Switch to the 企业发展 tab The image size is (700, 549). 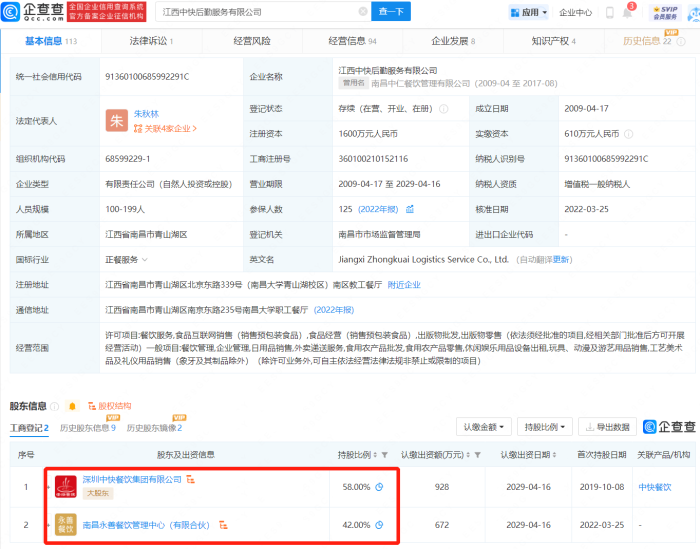coord(453,41)
